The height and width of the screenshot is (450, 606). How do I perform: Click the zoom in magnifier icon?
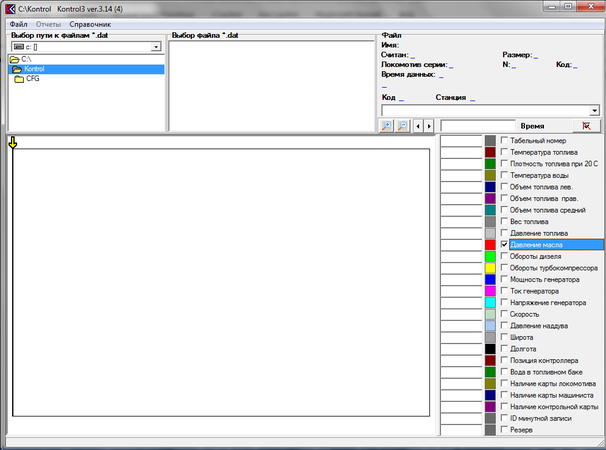(387, 126)
